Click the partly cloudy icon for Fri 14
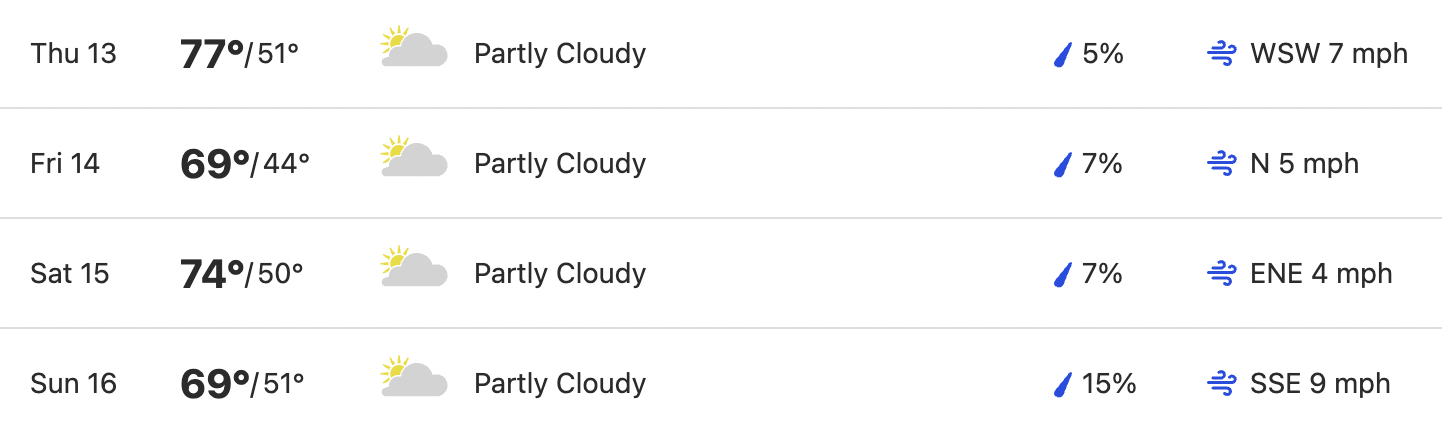This screenshot has width=1442, height=430. click(x=414, y=158)
